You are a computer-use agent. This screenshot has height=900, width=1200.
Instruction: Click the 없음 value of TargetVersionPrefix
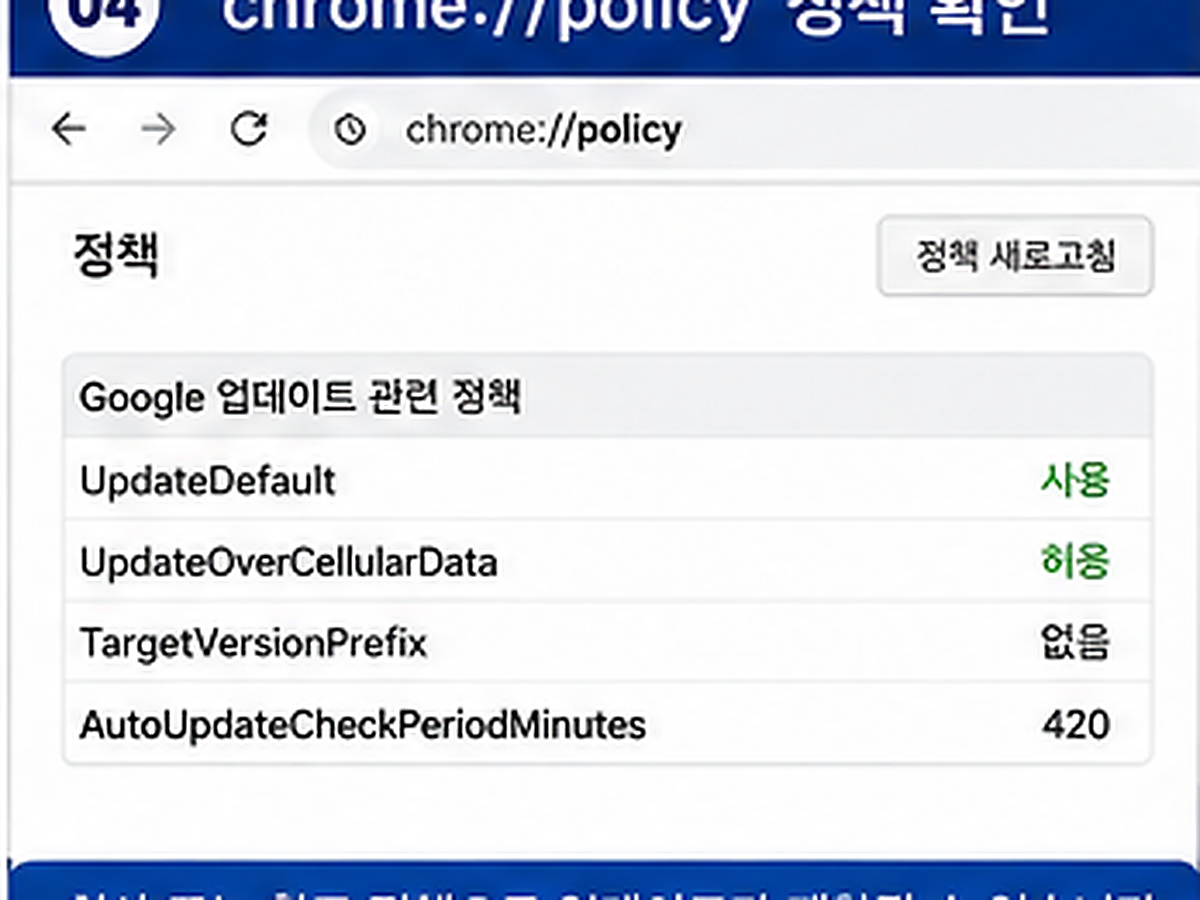coord(1075,642)
